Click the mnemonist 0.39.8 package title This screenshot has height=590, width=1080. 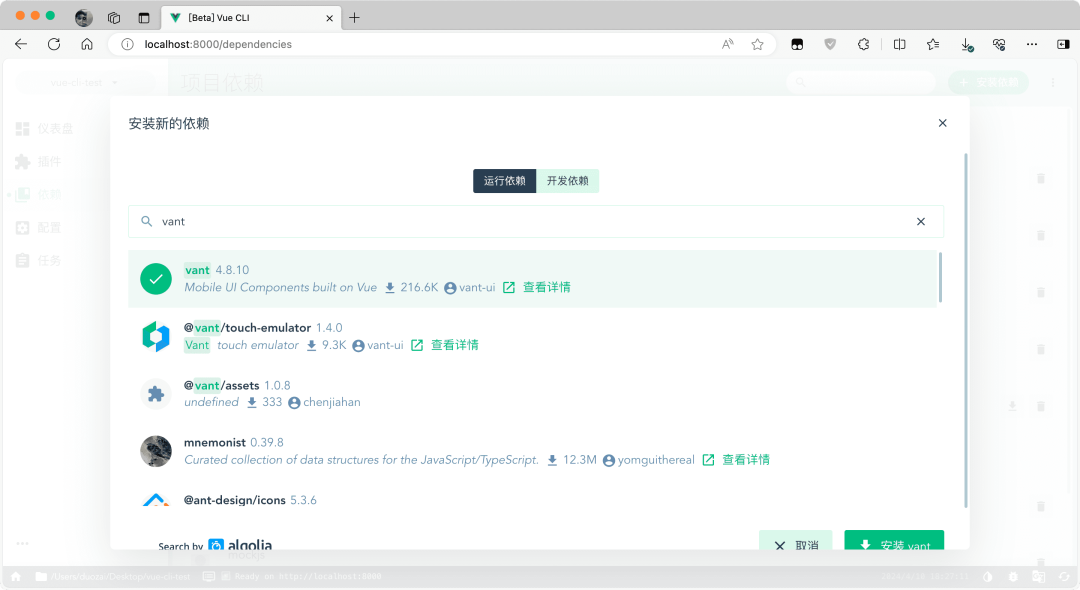coord(233,443)
